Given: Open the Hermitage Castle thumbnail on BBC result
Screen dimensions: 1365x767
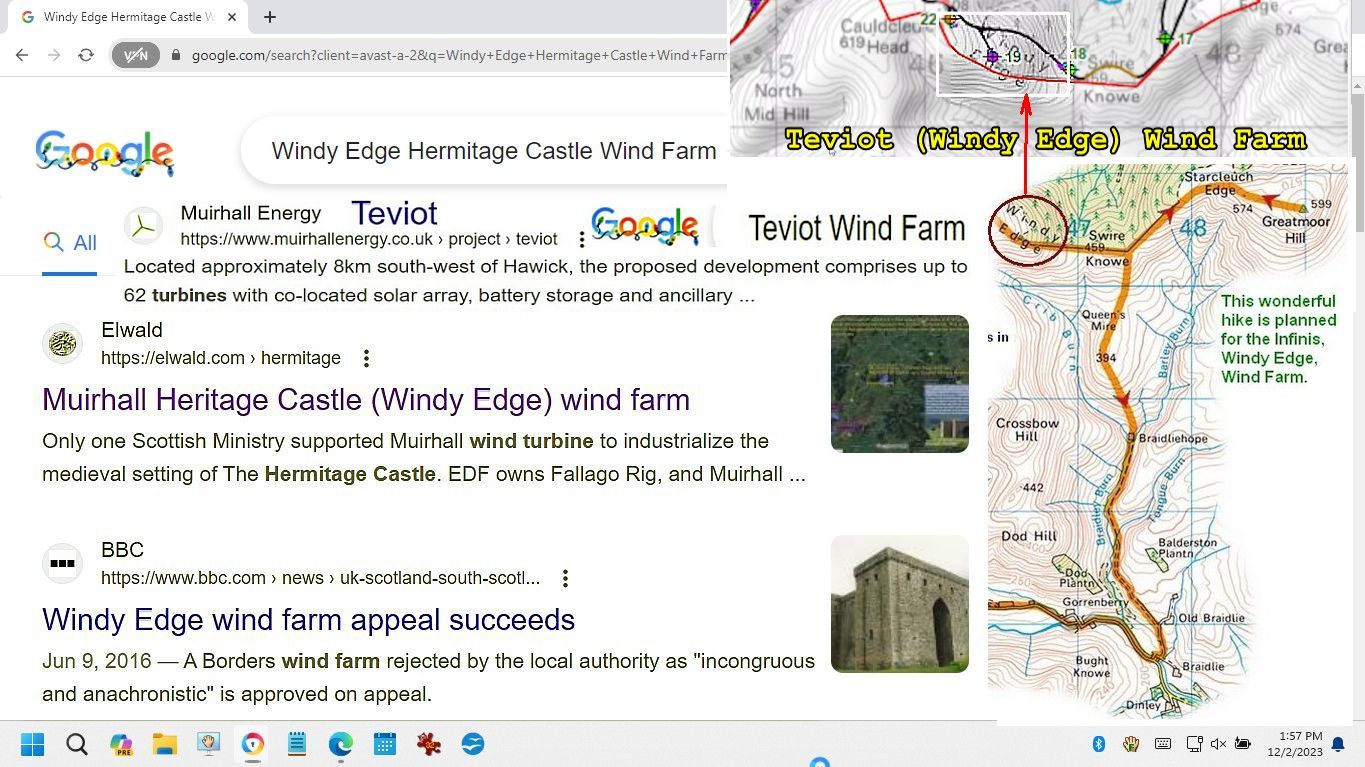Looking at the screenshot, I should point(900,604).
